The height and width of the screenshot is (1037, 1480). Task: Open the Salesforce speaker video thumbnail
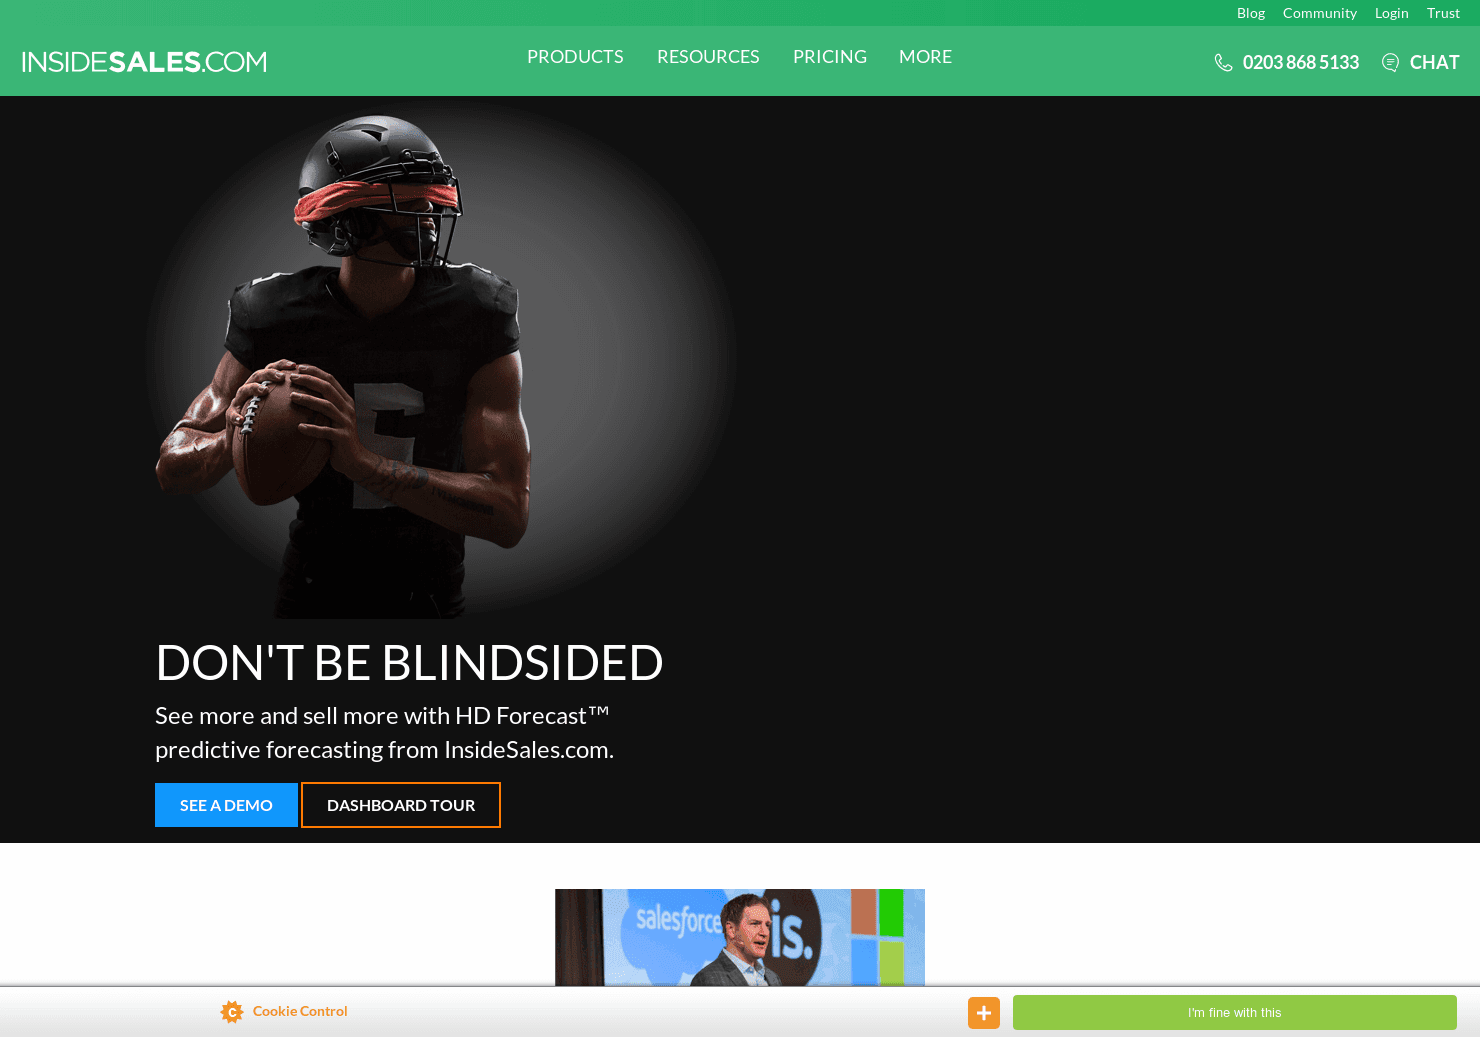pyautogui.click(x=739, y=937)
